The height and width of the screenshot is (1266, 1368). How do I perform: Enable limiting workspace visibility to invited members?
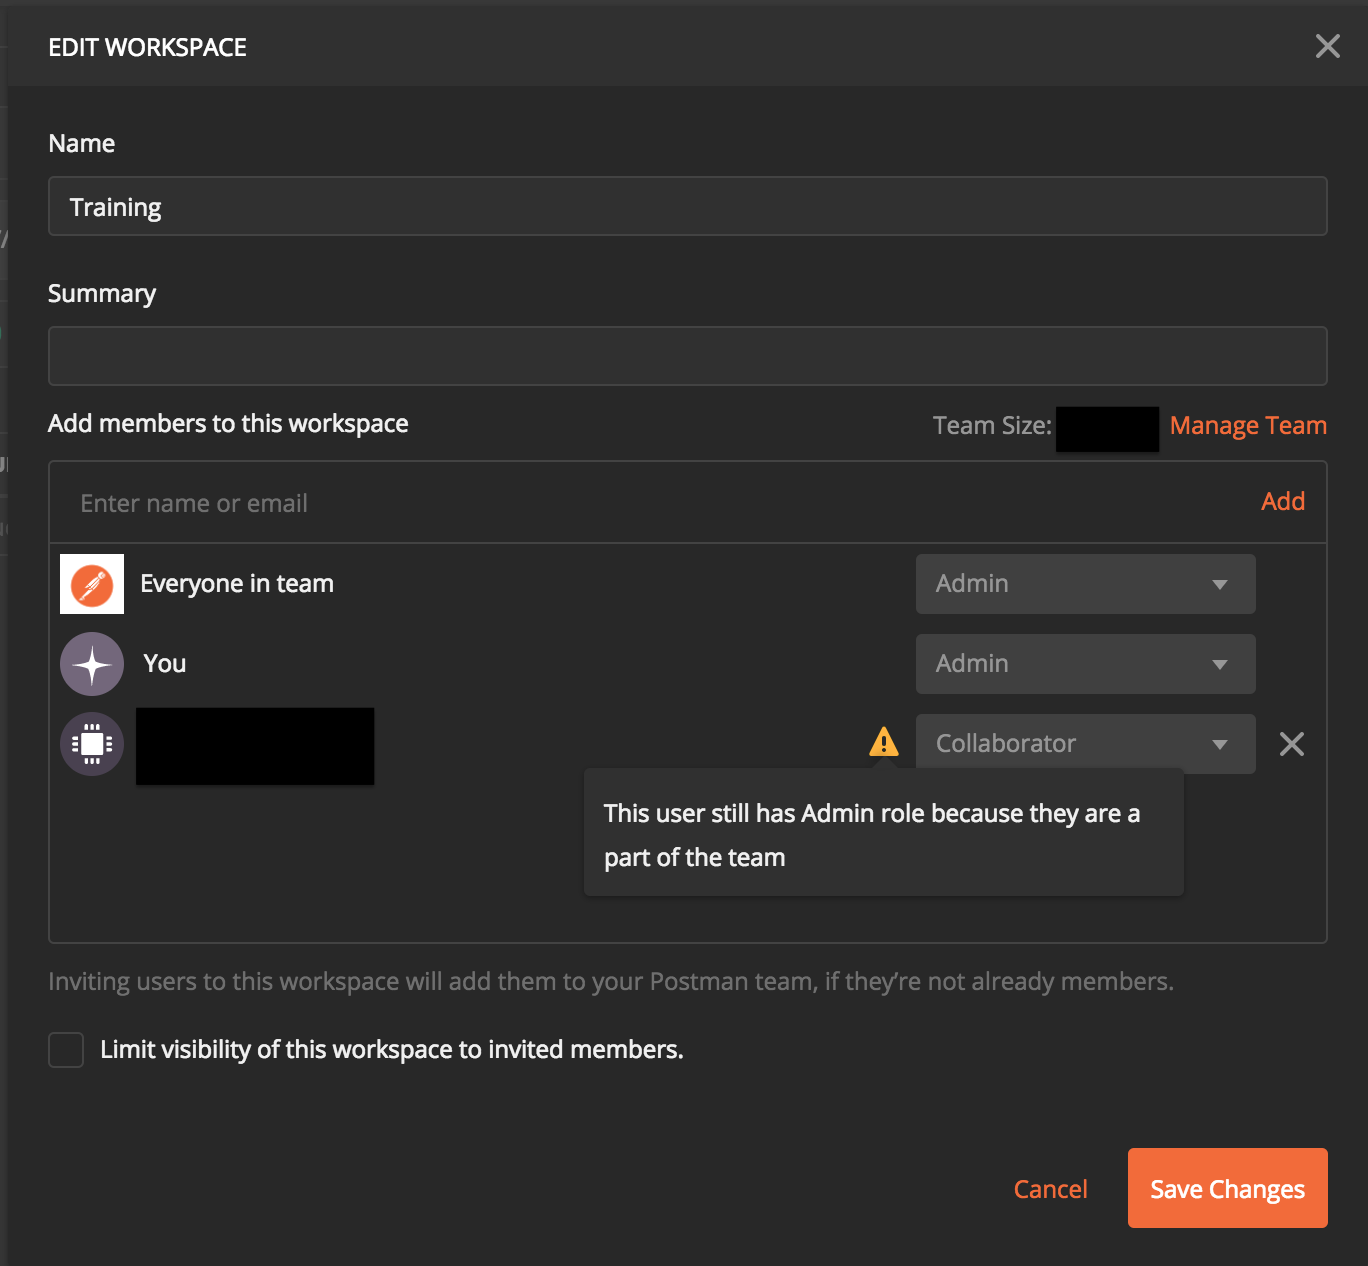coord(66,1049)
